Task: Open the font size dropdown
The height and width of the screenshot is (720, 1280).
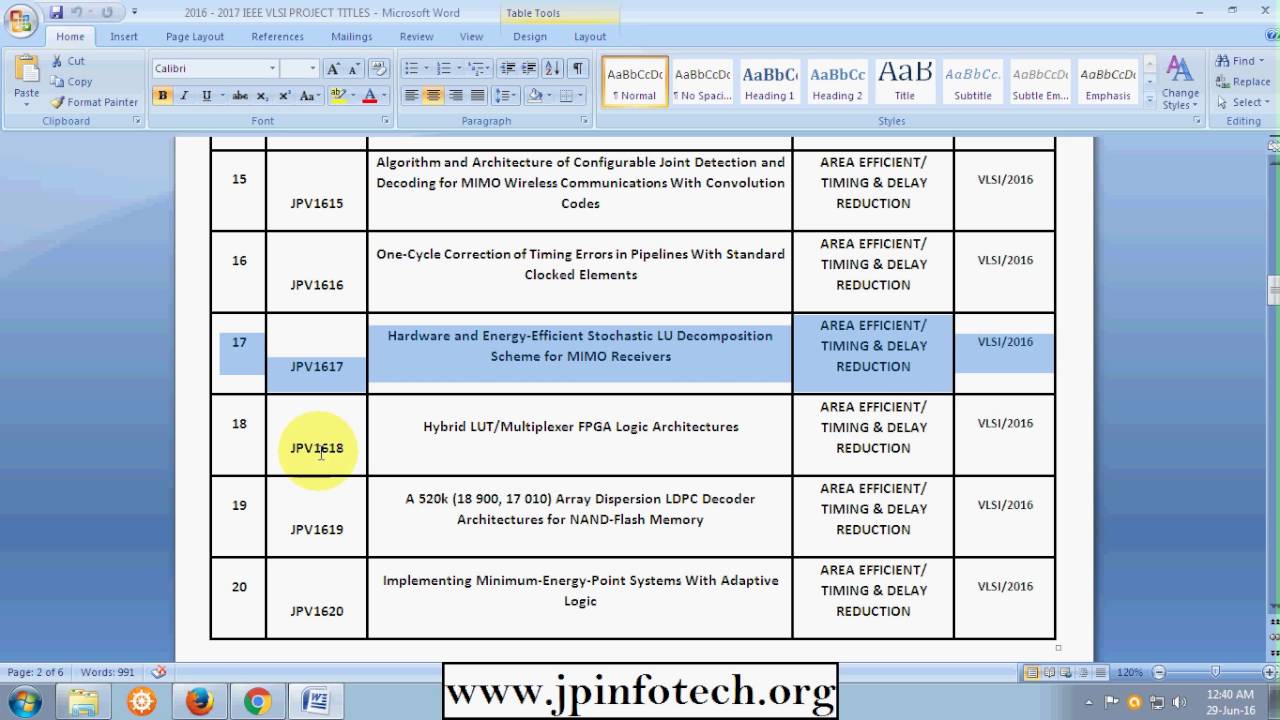Action: pyautogui.click(x=312, y=68)
